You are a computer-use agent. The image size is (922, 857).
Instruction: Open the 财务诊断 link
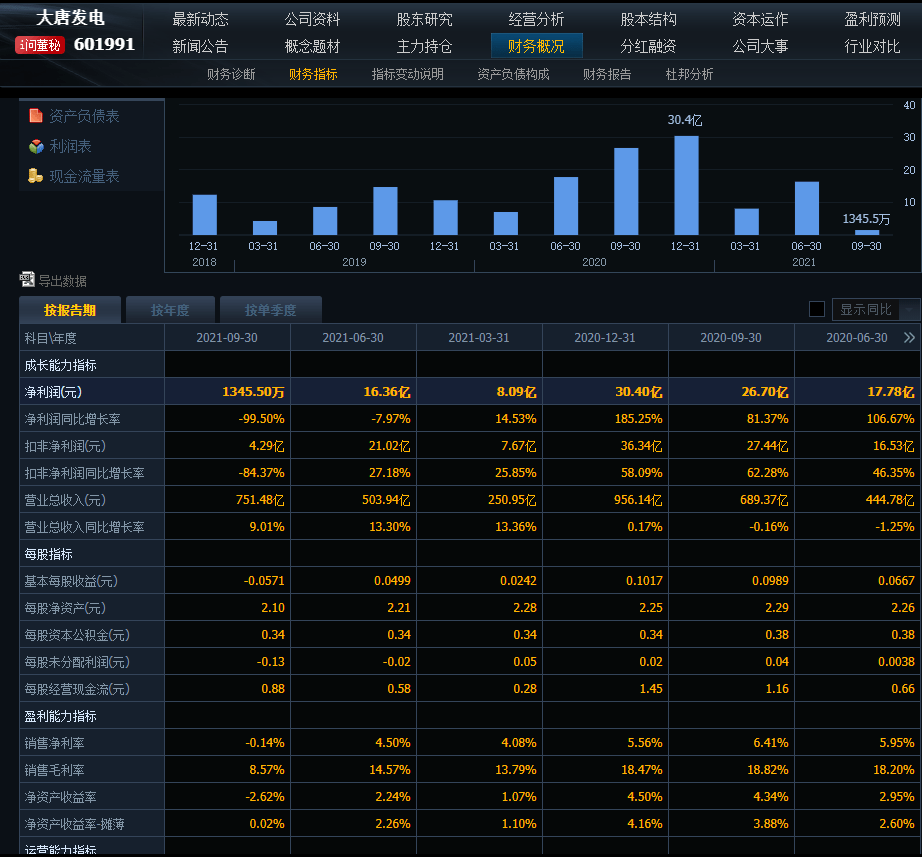point(231,74)
